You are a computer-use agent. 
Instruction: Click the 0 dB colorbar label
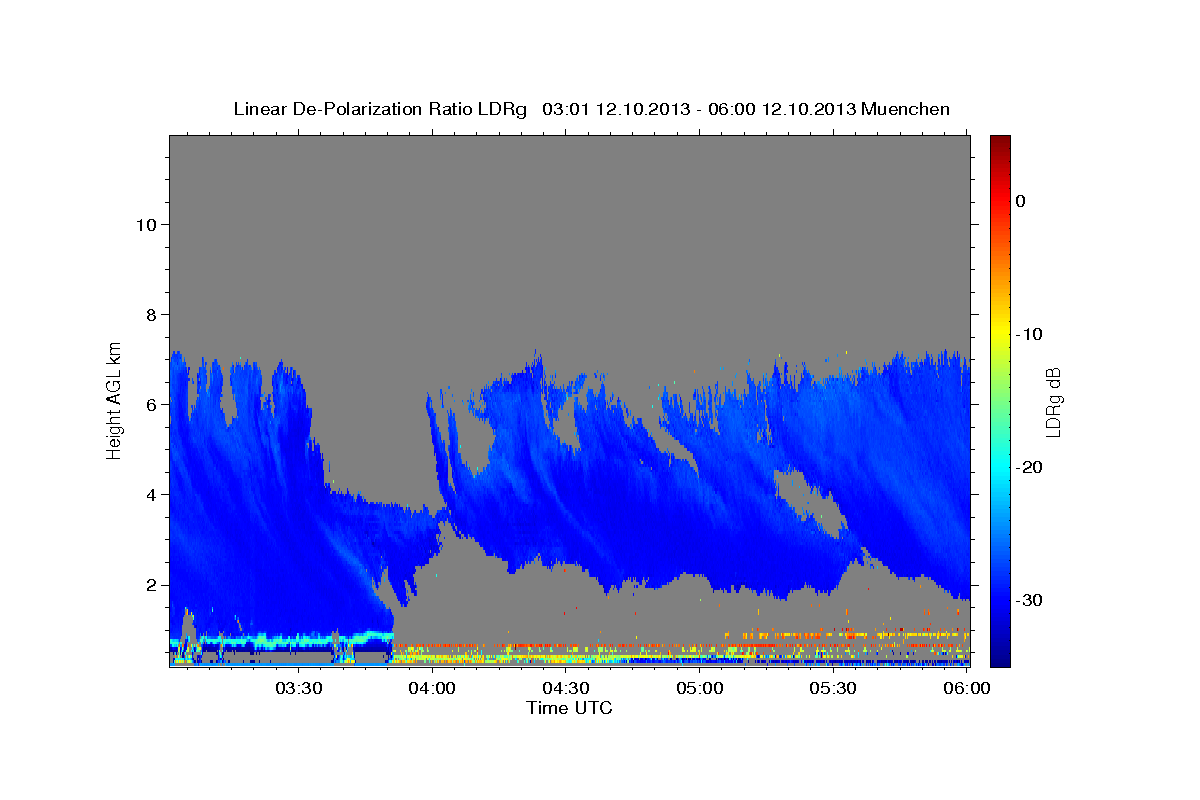click(x=1021, y=201)
